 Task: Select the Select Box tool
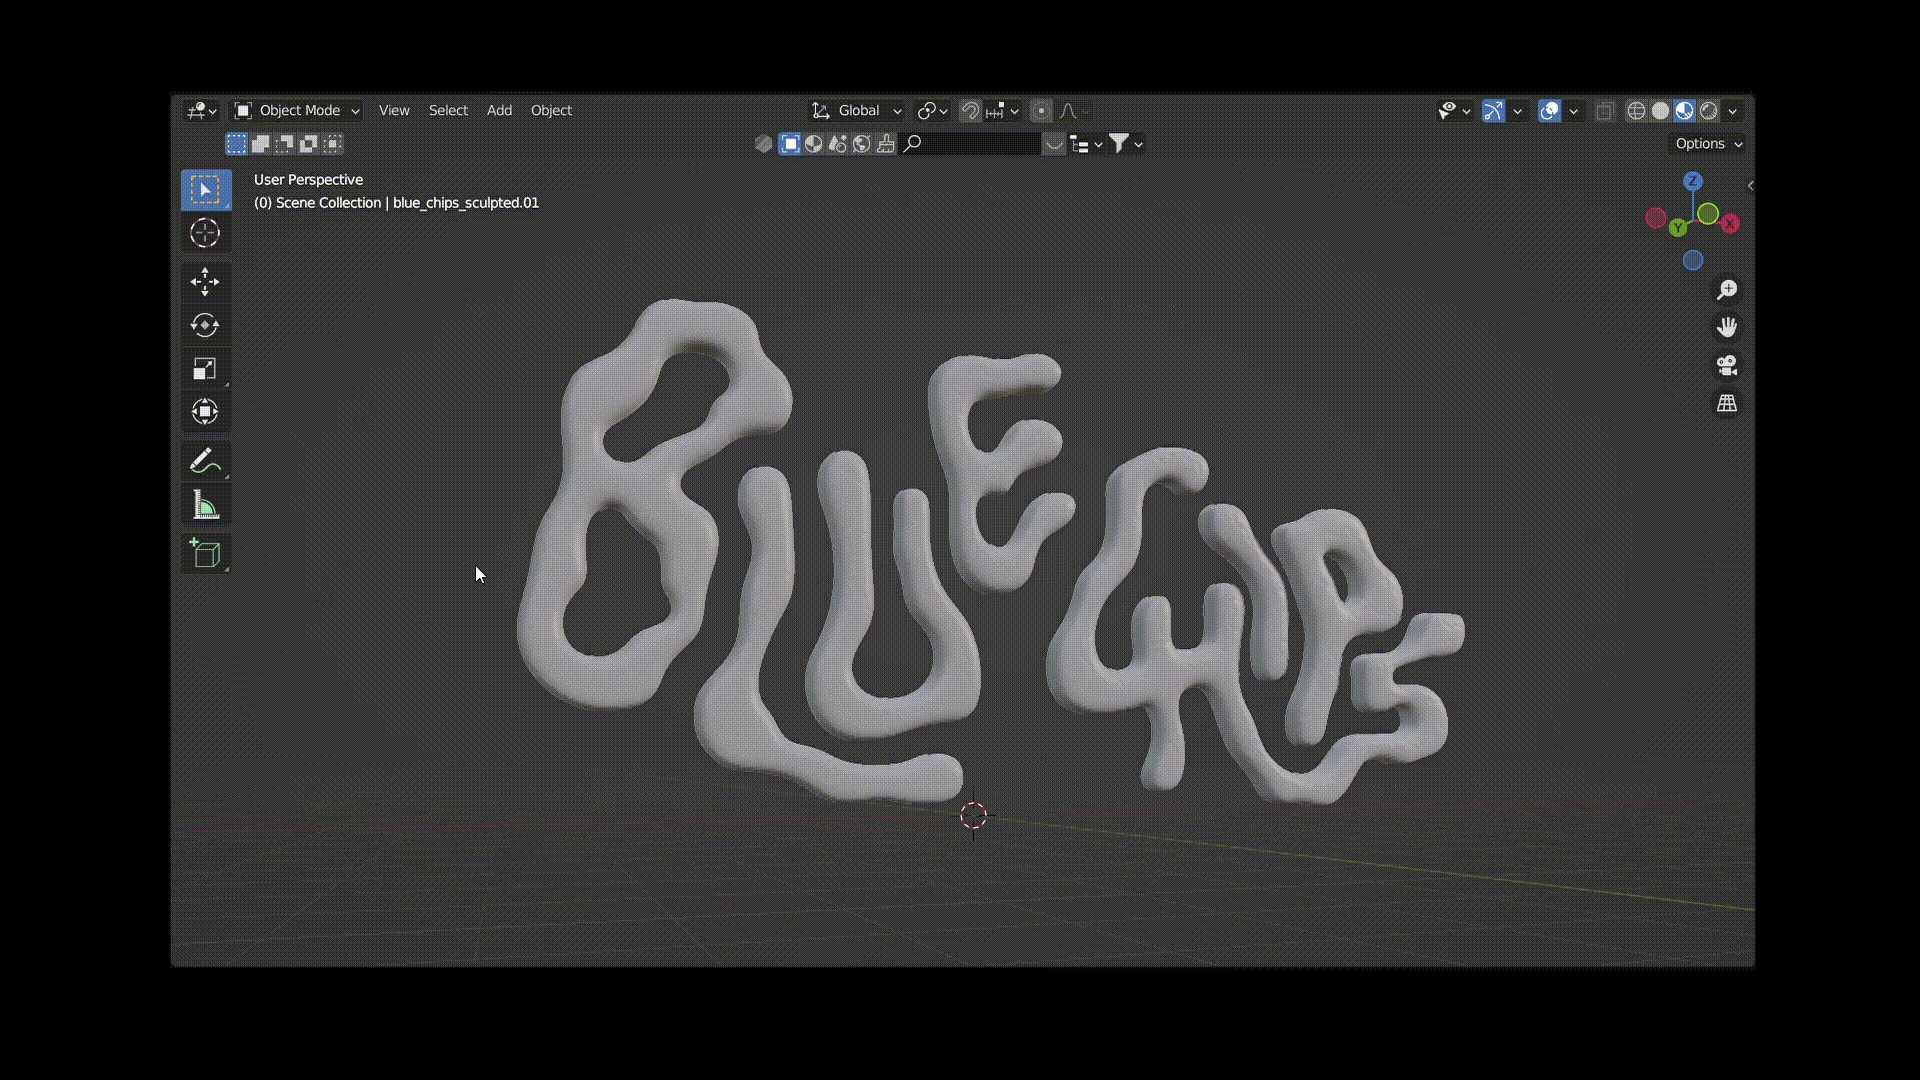point(205,189)
